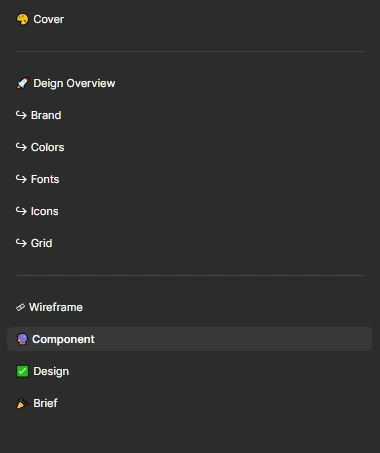
Task: Click the arrow icon before Fonts
Action: [x=21, y=179]
